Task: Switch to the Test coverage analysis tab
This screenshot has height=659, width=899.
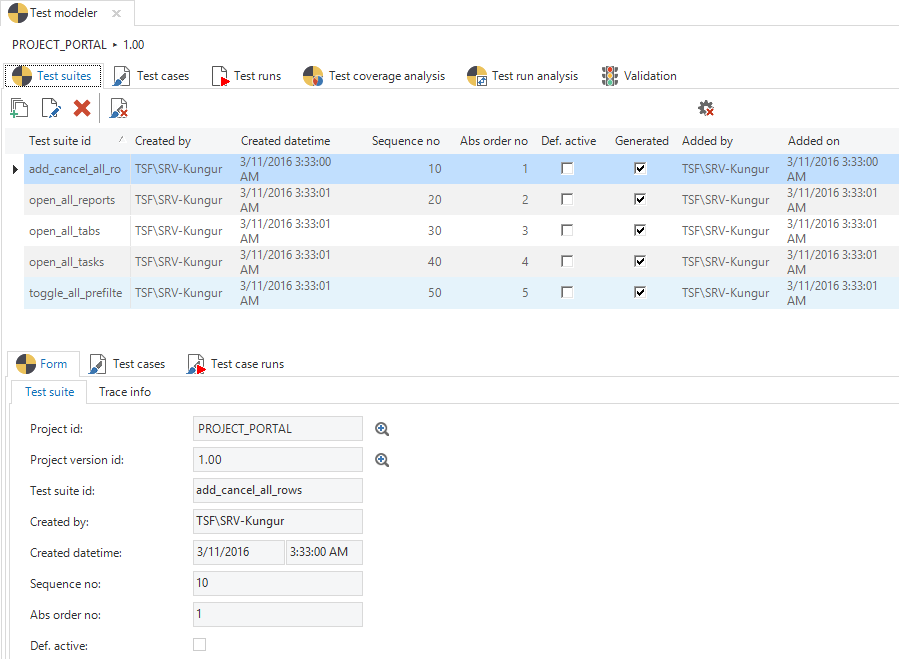Action: point(375,76)
